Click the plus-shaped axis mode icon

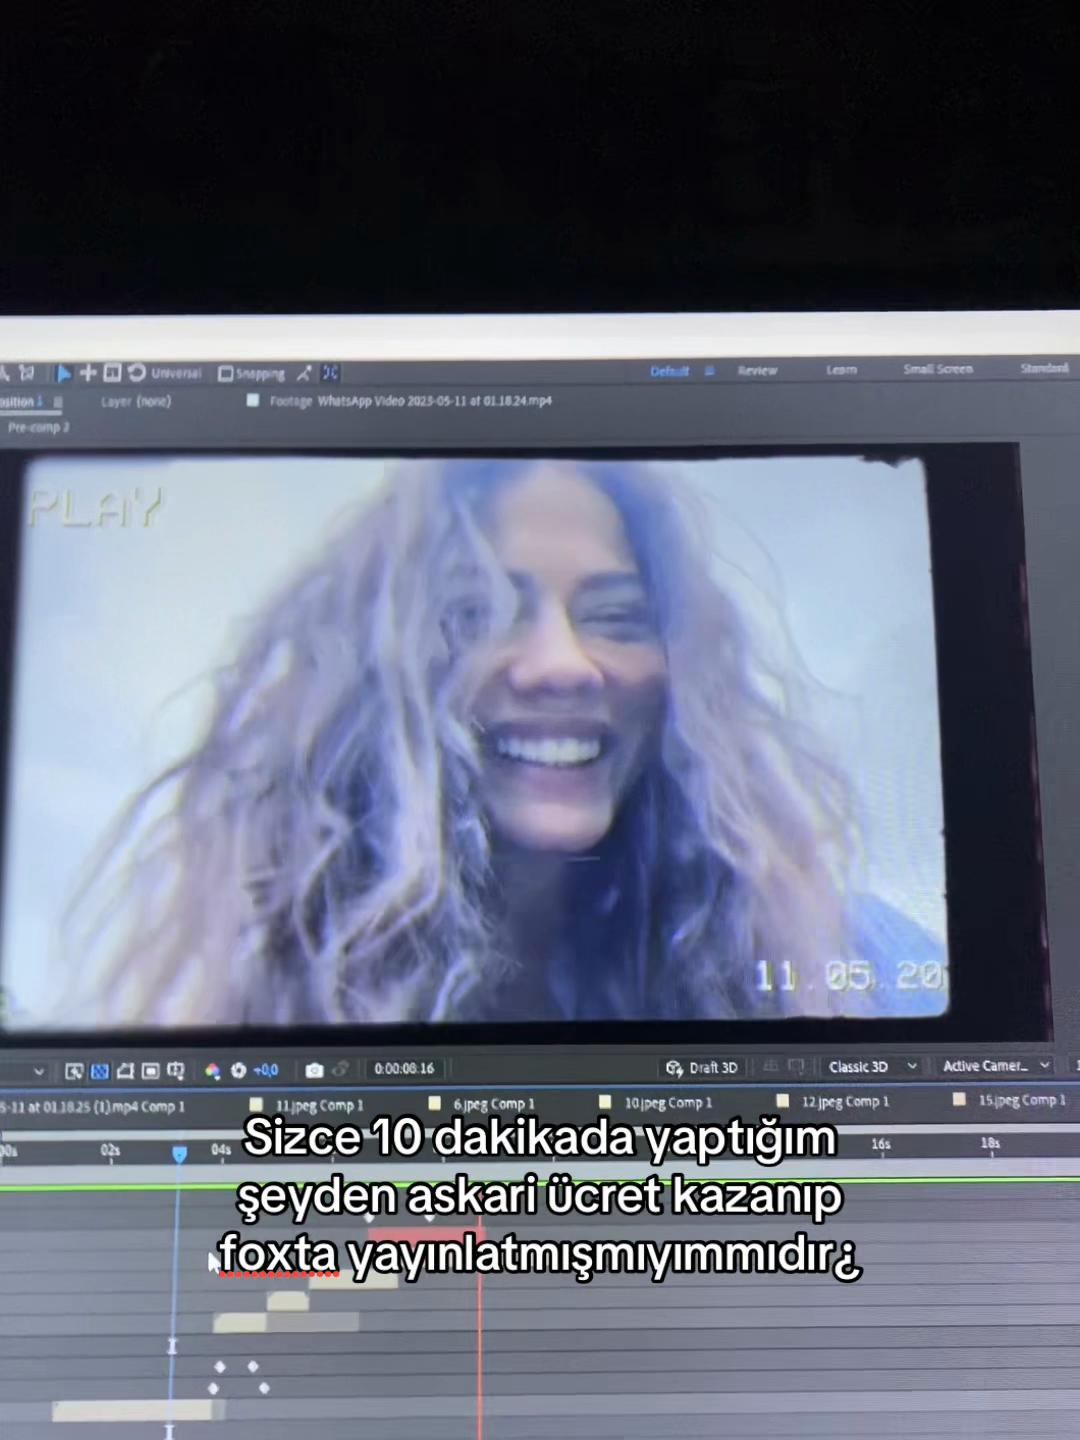point(88,373)
